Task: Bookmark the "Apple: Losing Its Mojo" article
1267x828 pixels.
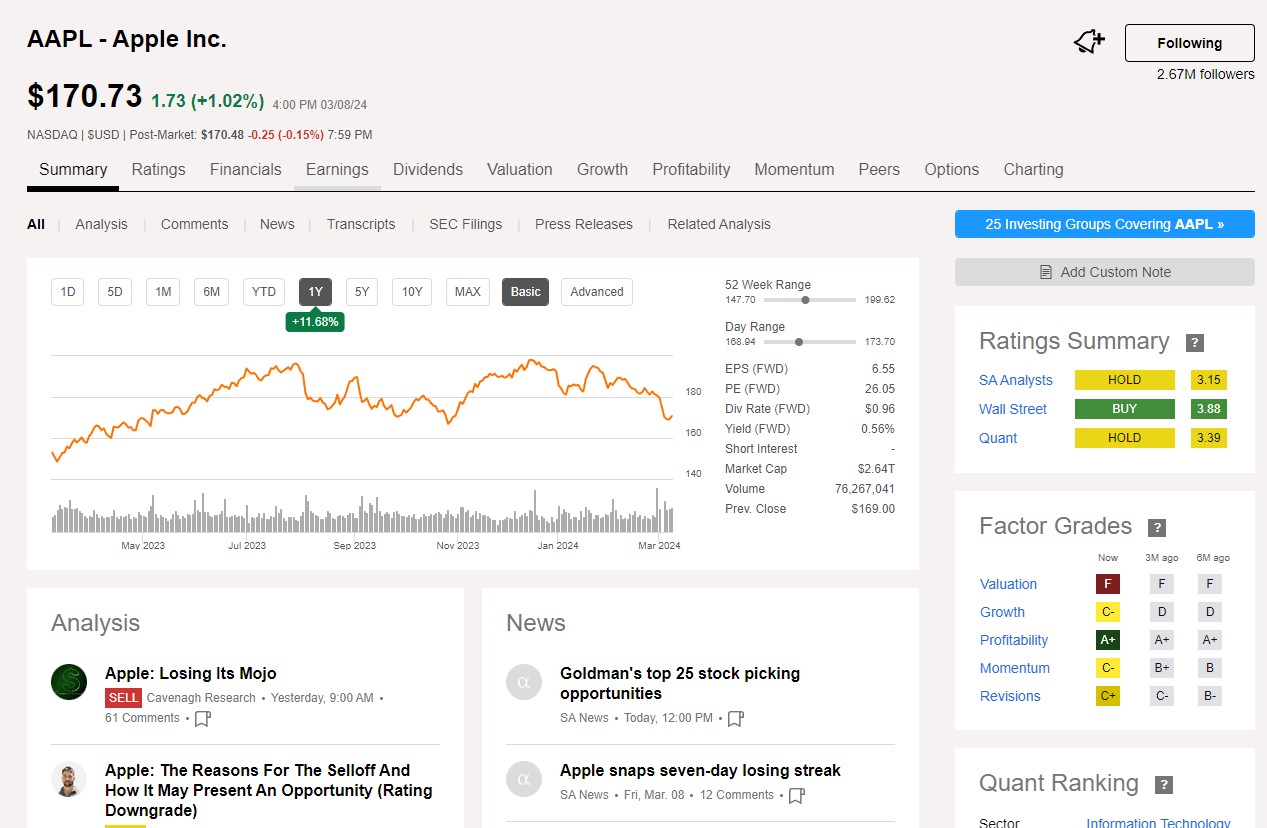Action: click(202, 718)
